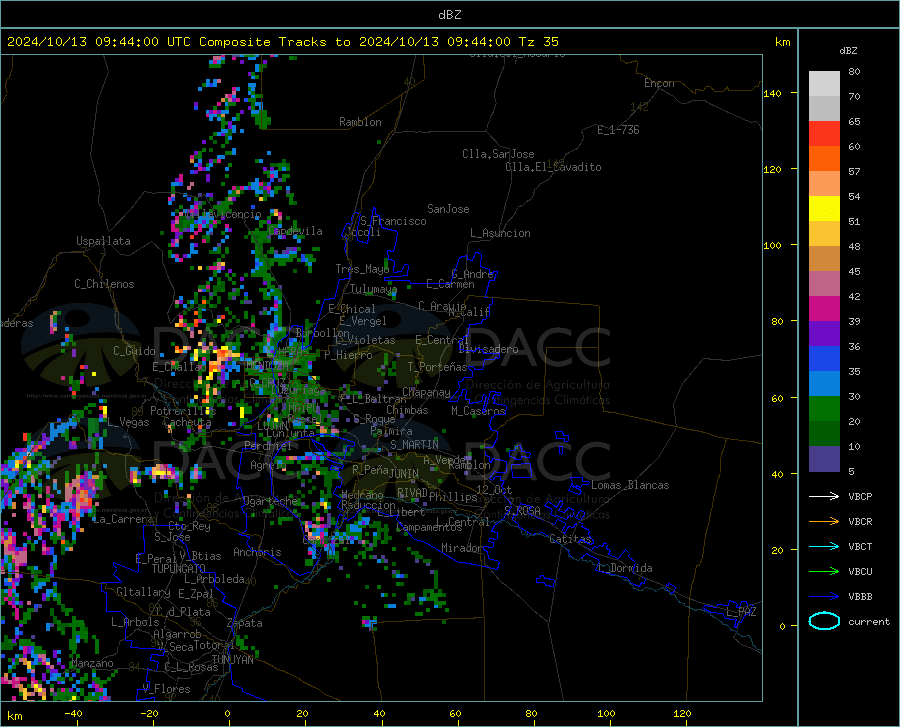
Task: Click the Zapata place label
Action: point(245,623)
